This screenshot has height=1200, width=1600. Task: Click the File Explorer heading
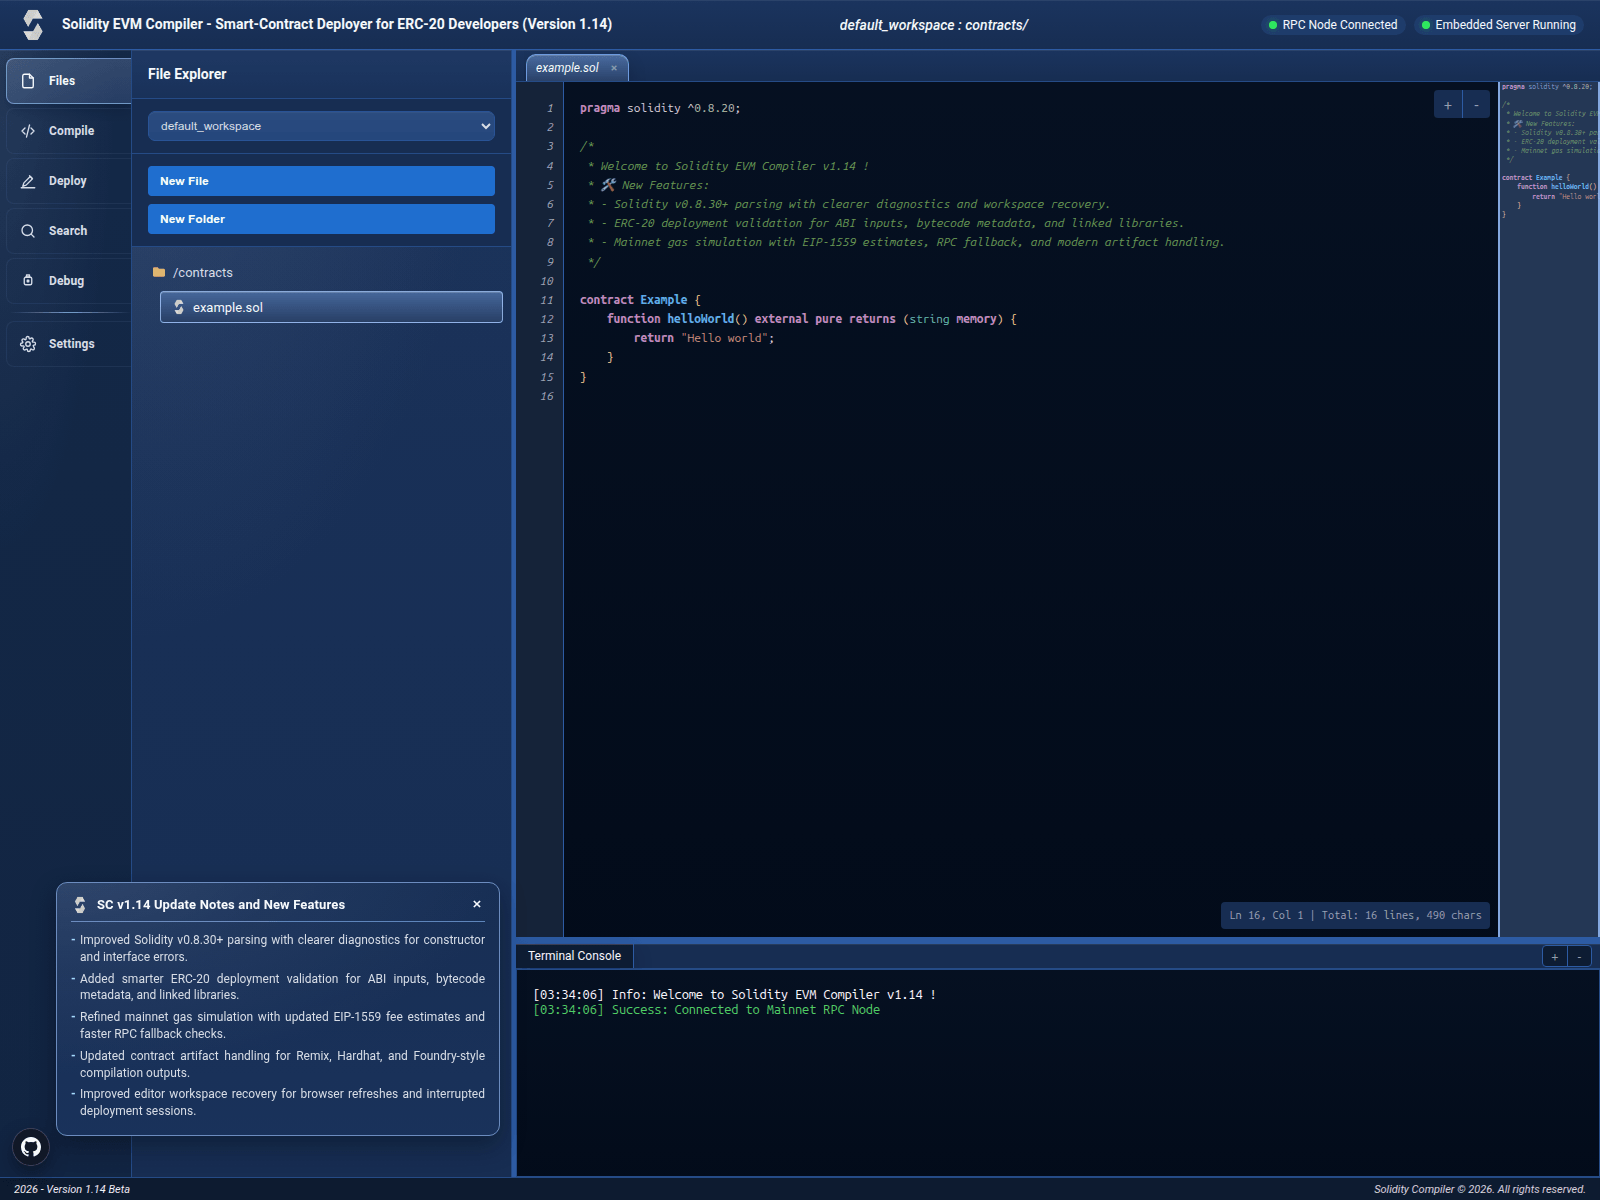(x=187, y=74)
